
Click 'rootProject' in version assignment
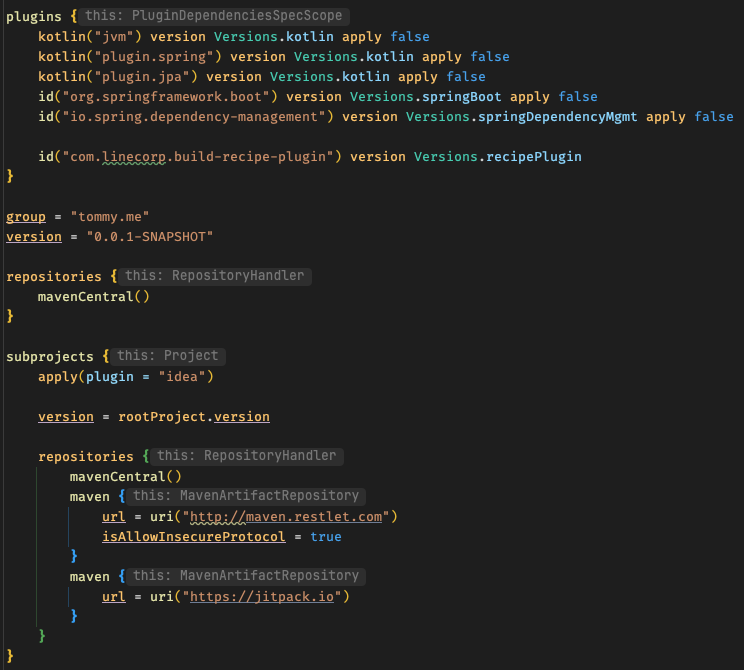[x=161, y=417]
